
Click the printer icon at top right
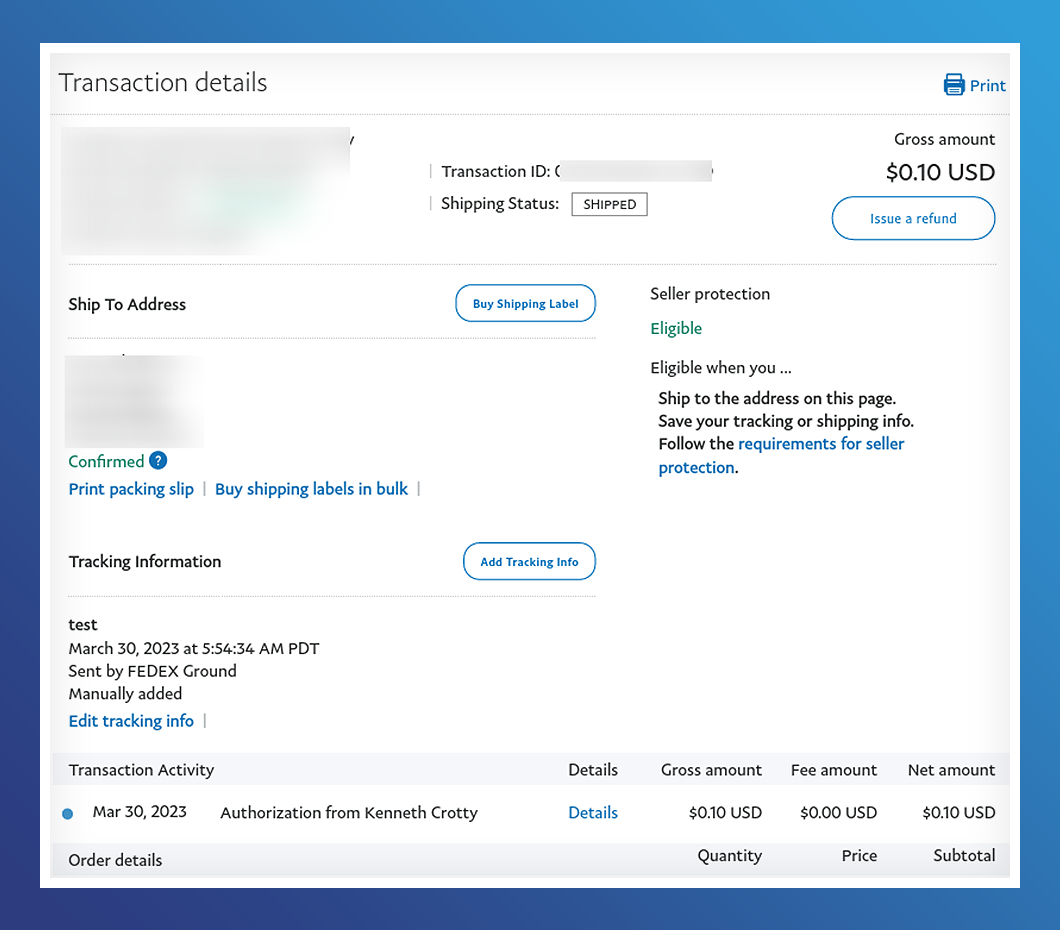tap(954, 85)
